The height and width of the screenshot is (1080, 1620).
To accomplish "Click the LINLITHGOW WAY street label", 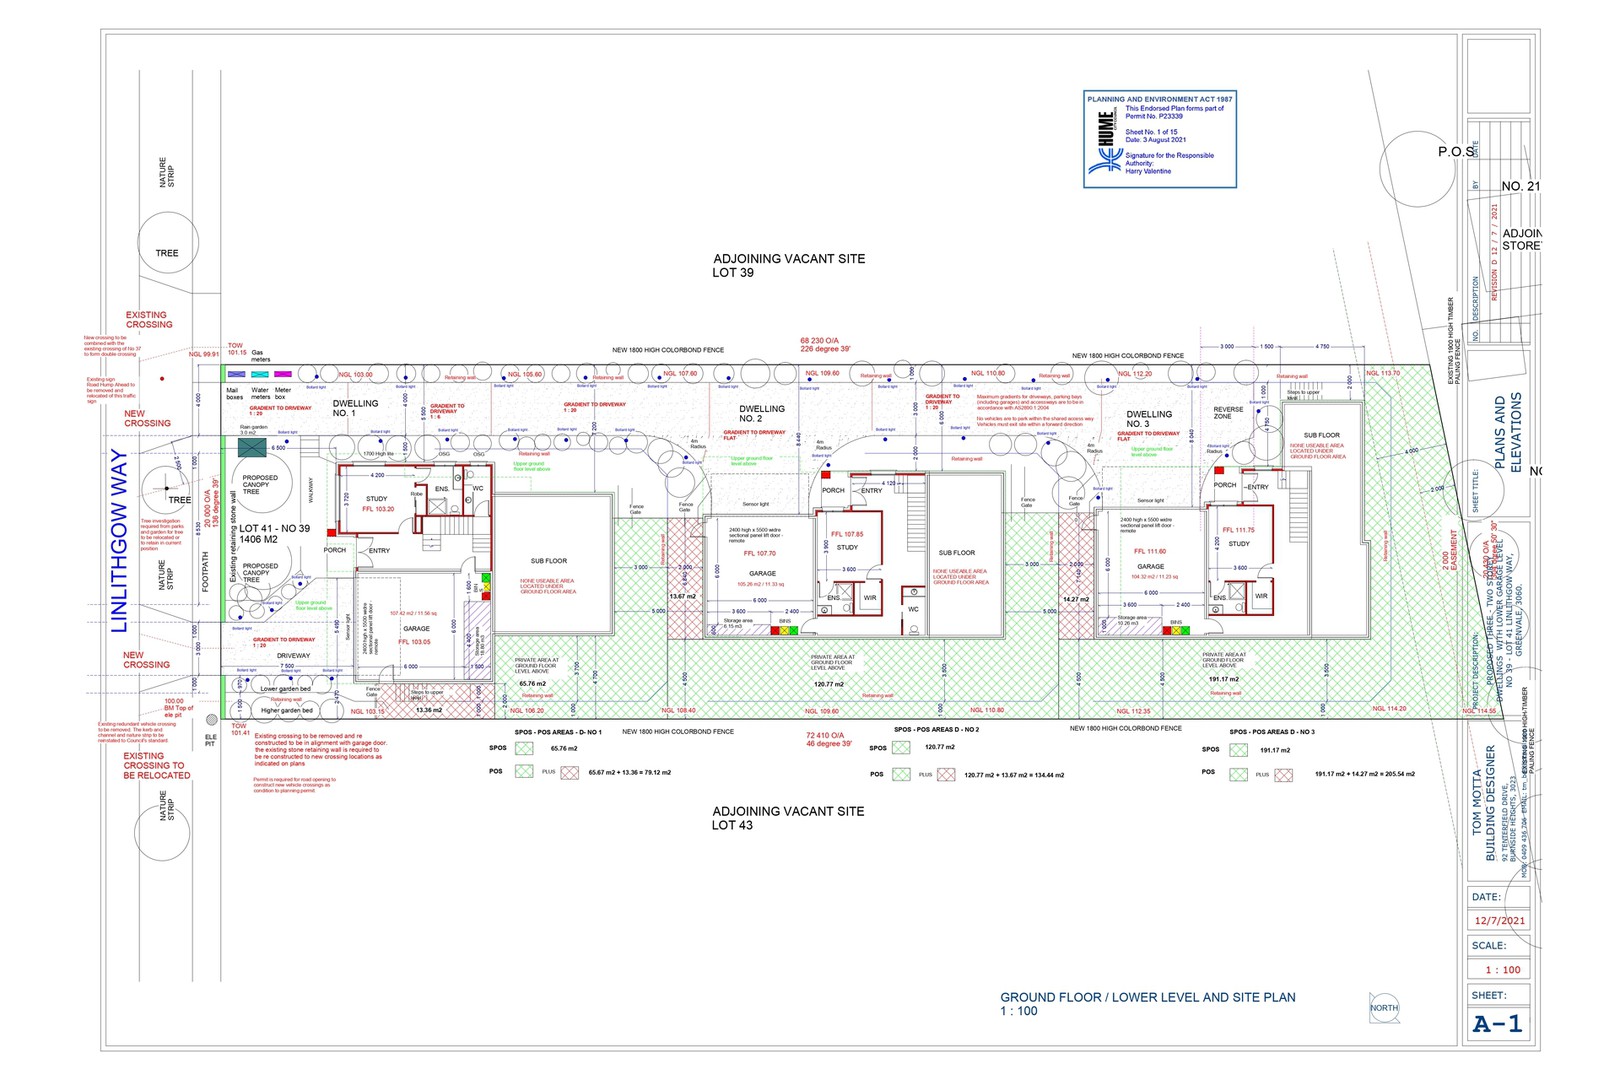I will [x=119, y=541].
